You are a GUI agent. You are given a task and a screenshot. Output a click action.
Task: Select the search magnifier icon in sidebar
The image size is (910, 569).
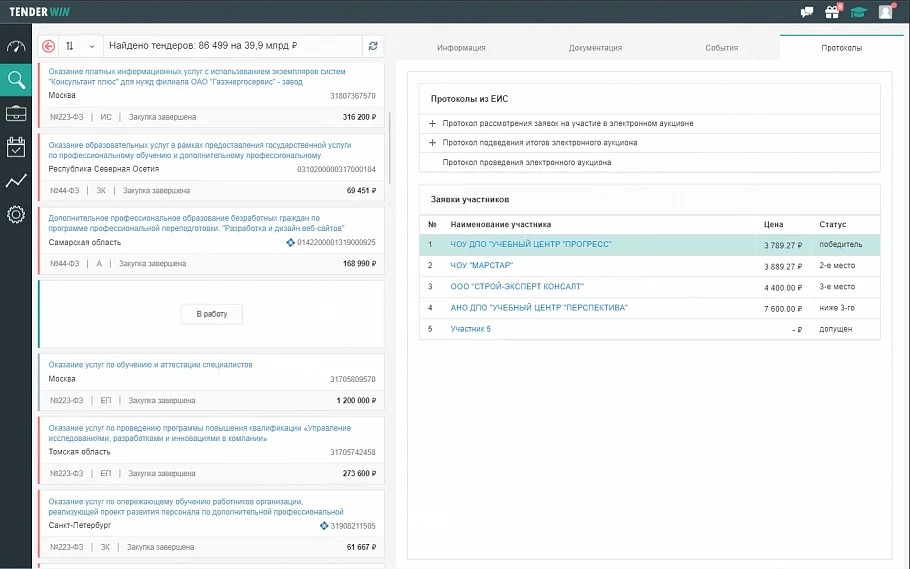click(x=16, y=80)
